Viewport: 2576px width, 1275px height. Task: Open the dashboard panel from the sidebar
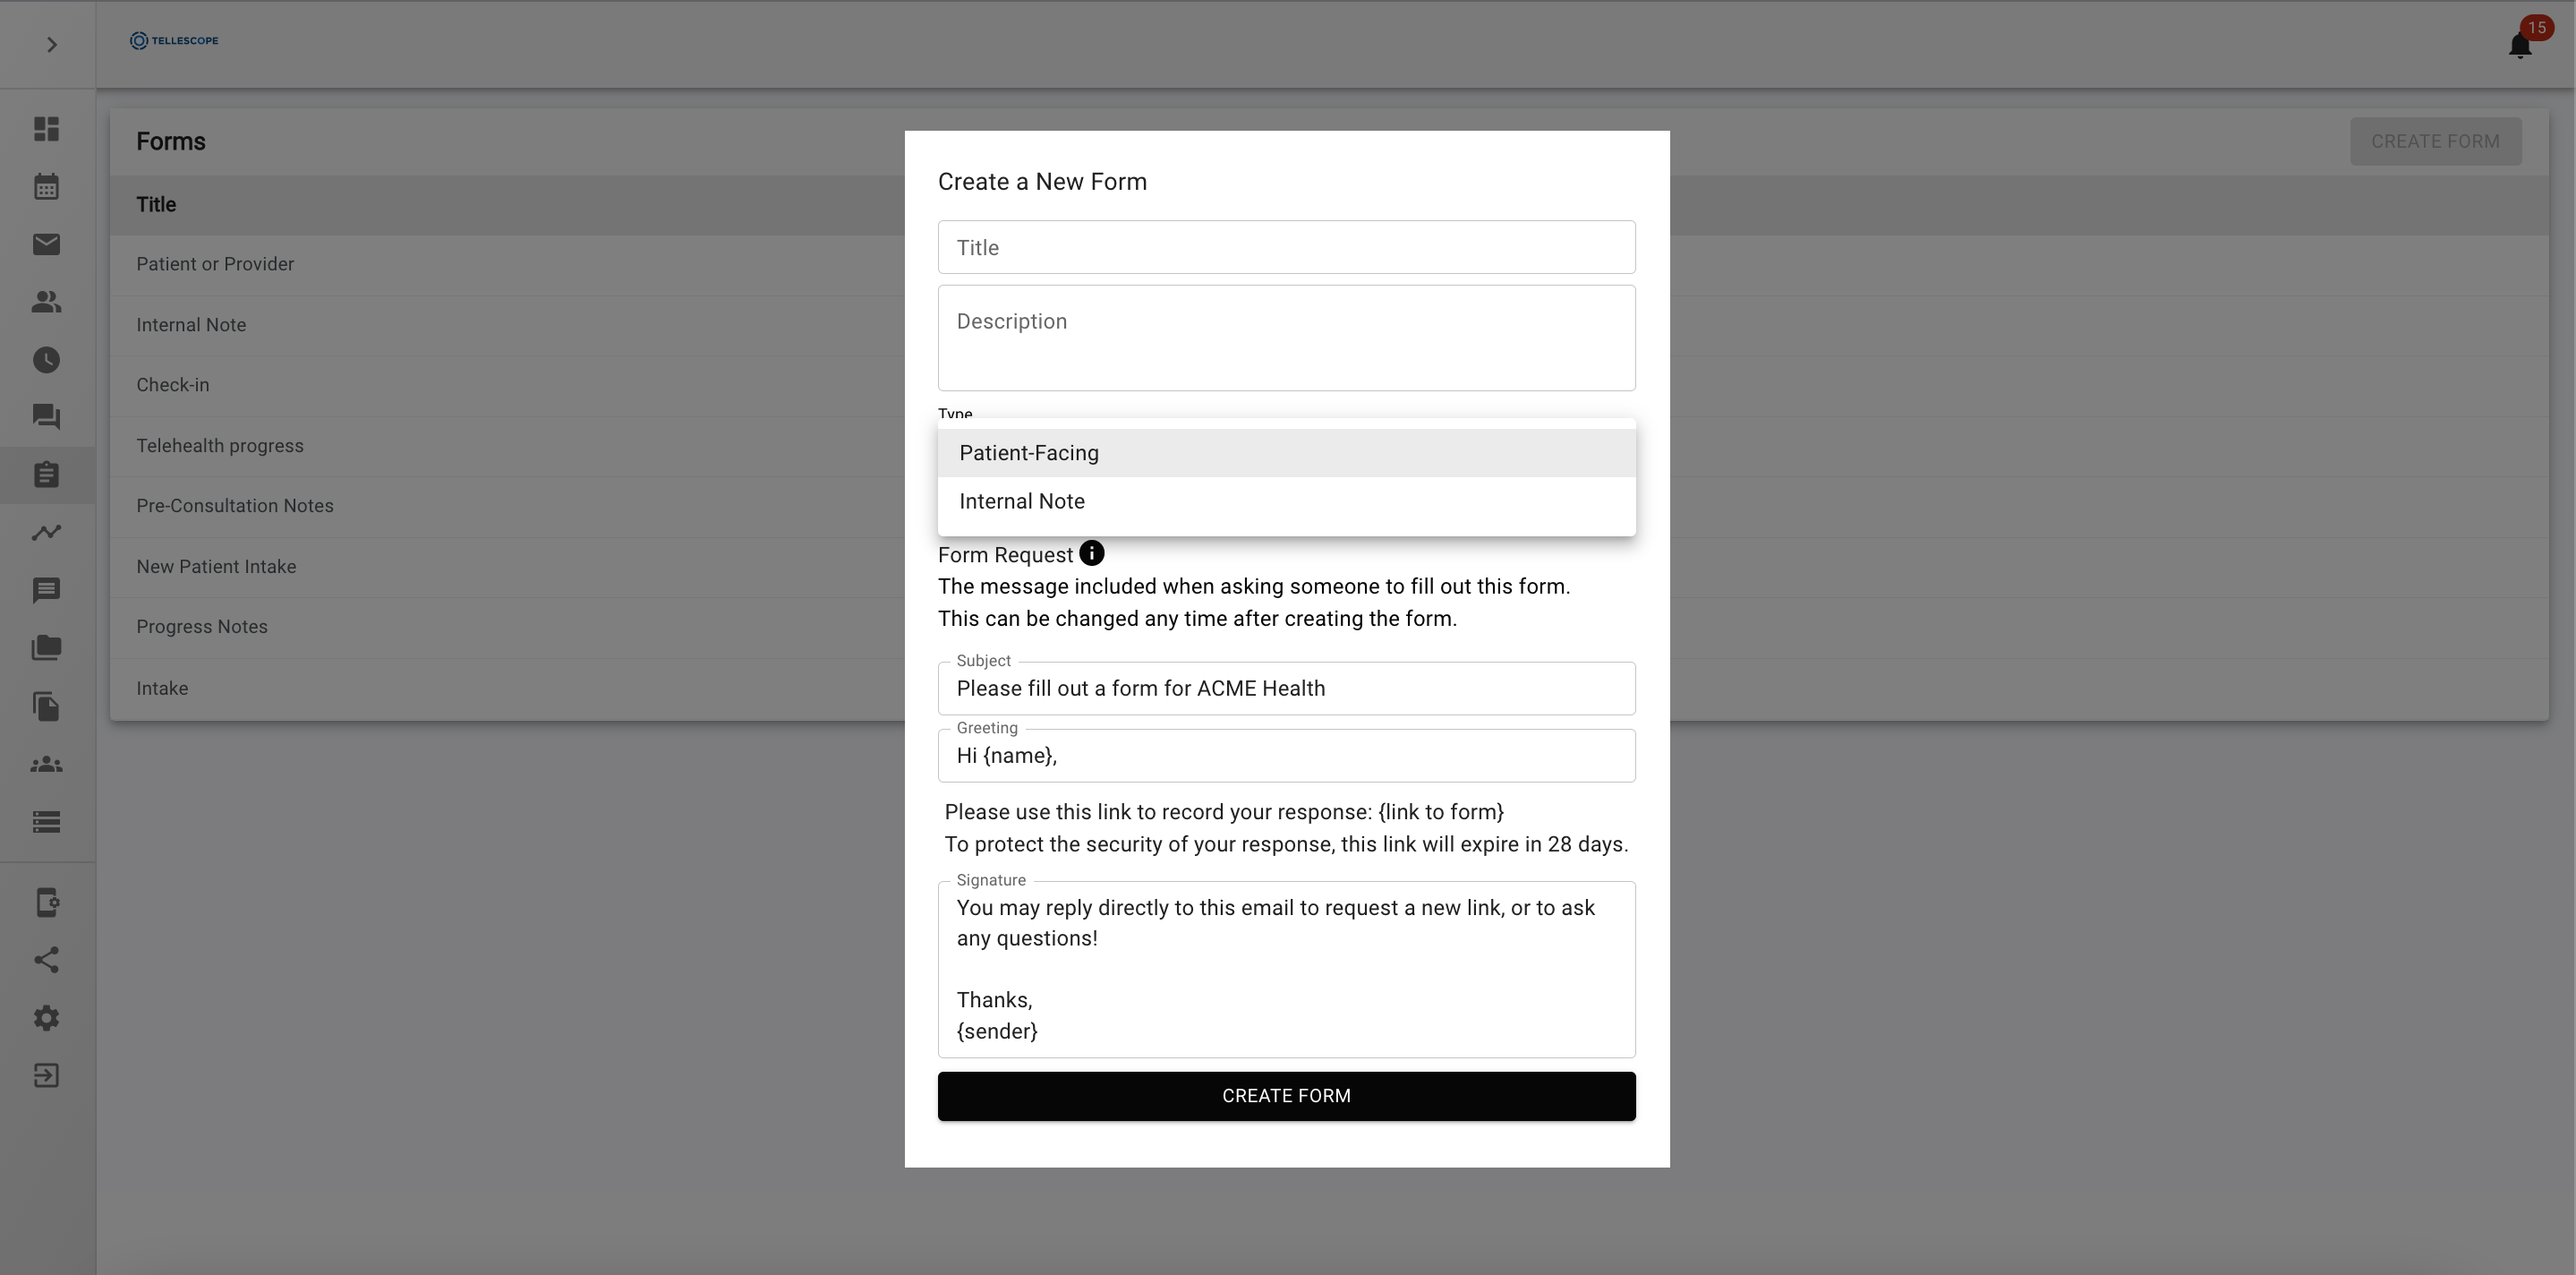tap(46, 129)
